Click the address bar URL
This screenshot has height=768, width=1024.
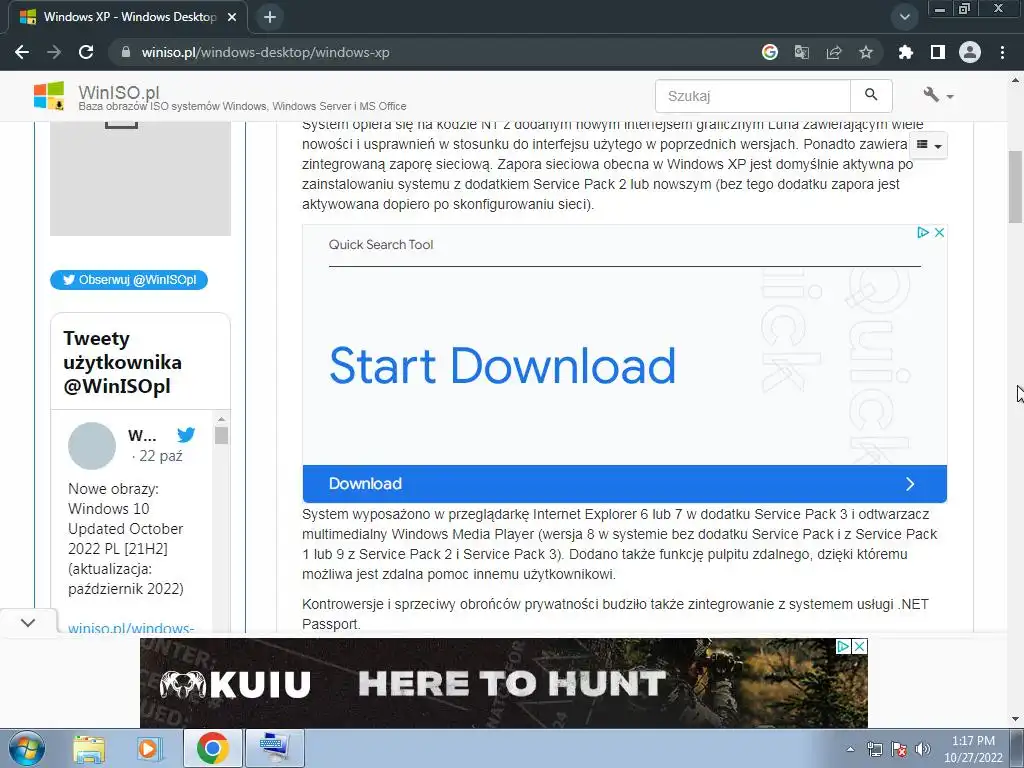[x=265, y=52]
